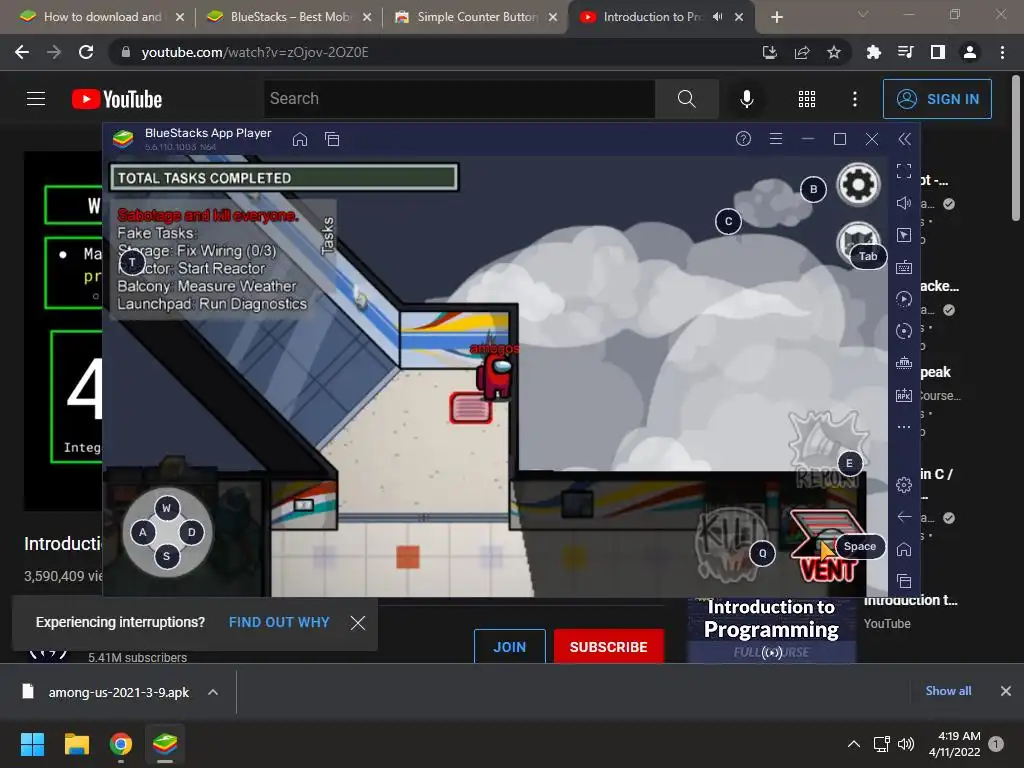1024x768 pixels.
Task: Click the SIGN IN button
Action: 937,99
